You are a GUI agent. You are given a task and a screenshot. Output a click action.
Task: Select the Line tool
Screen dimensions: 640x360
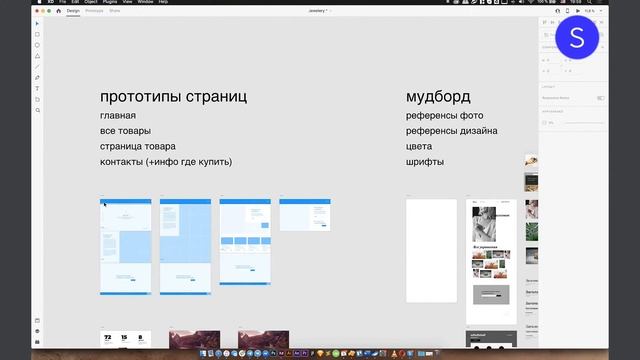click(37, 67)
